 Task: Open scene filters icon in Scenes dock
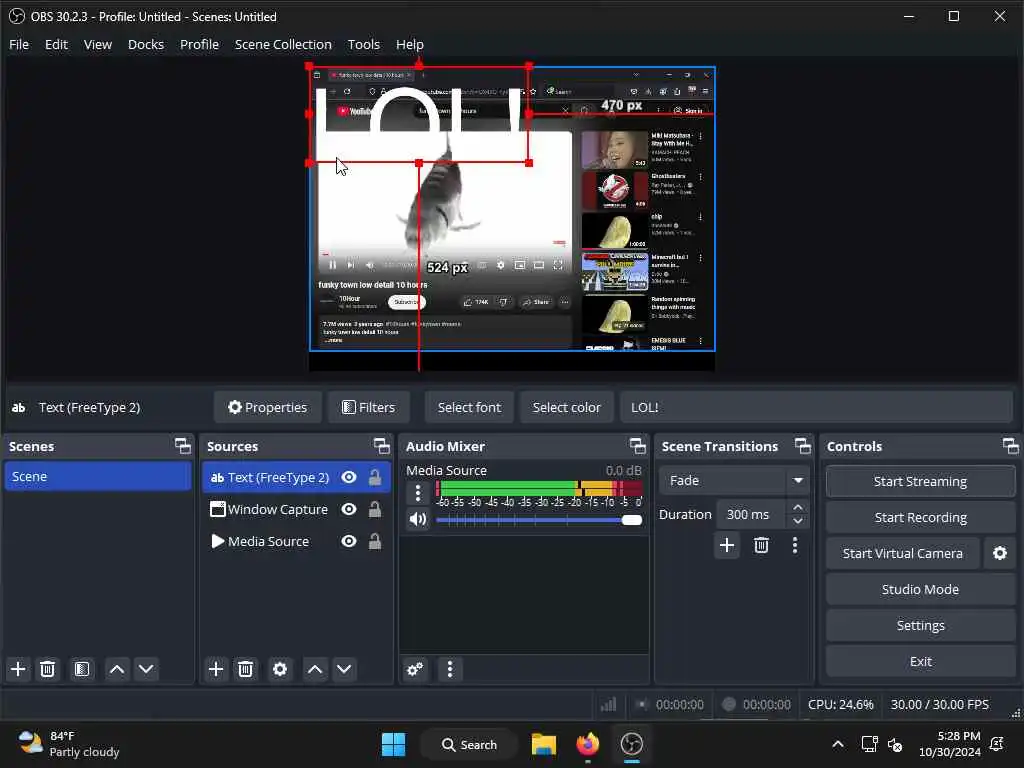pyautogui.click(x=82, y=669)
